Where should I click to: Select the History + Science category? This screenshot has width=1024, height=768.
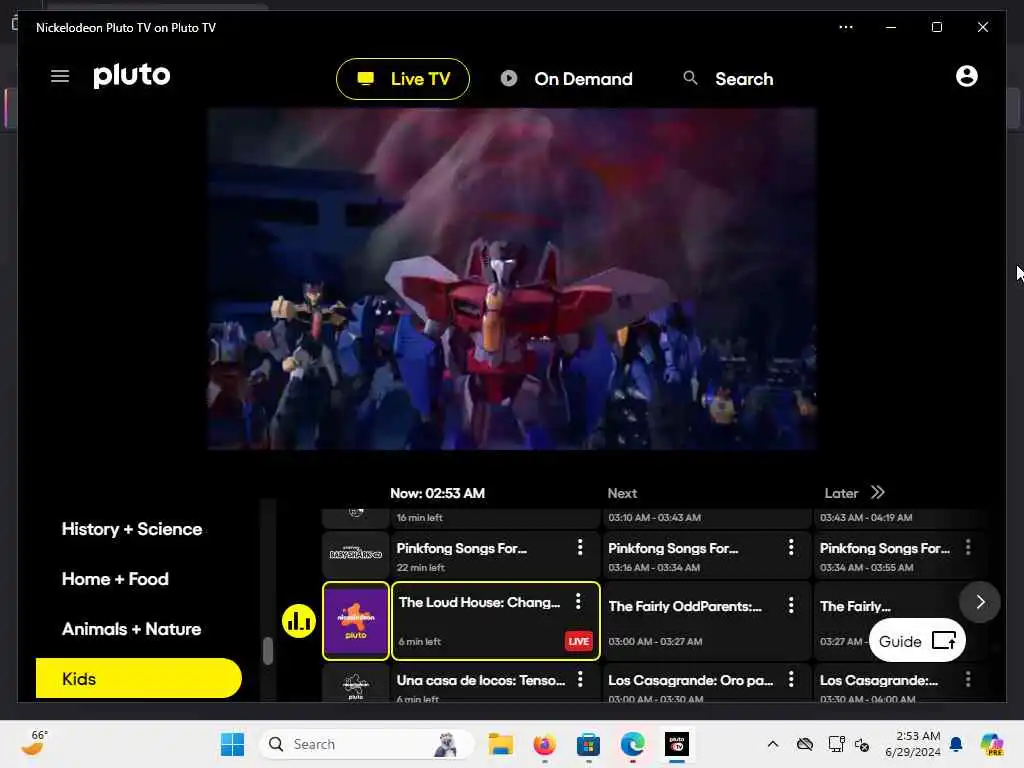(132, 529)
